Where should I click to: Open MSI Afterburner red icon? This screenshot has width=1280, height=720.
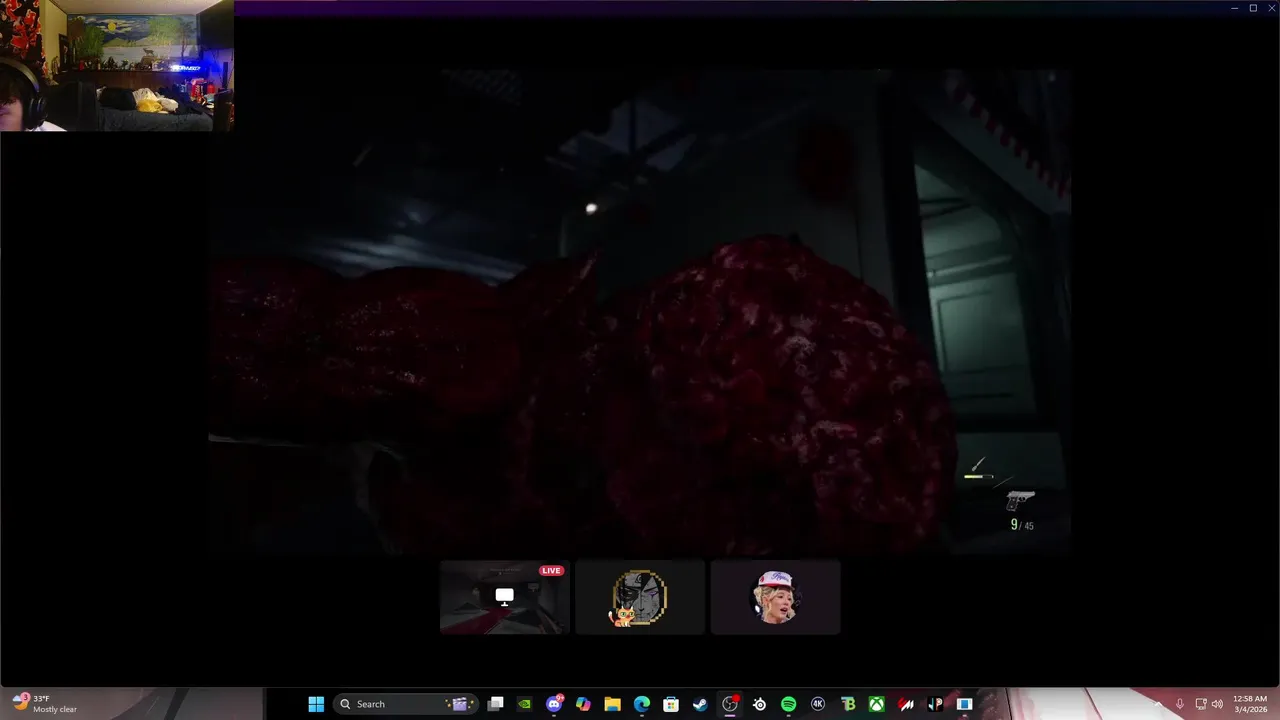click(906, 704)
